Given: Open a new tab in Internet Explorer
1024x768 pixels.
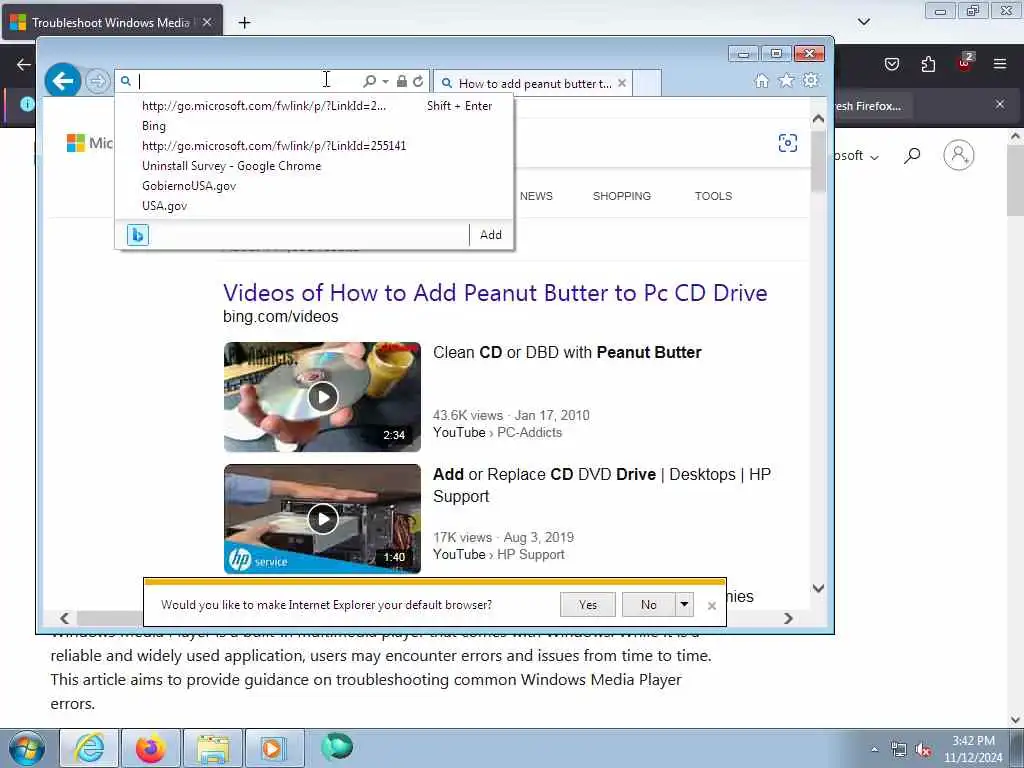Looking at the screenshot, I should (x=647, y=83).
